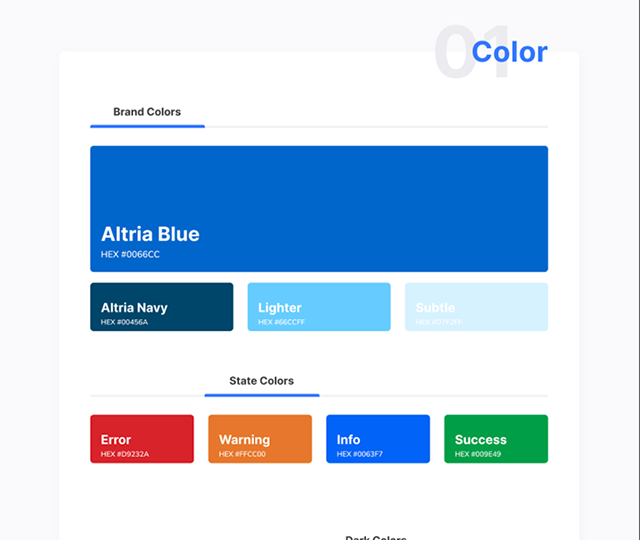Screen dimensions: 640x540
Task: Select the Altria Blue color swatch
Action: 319,209
